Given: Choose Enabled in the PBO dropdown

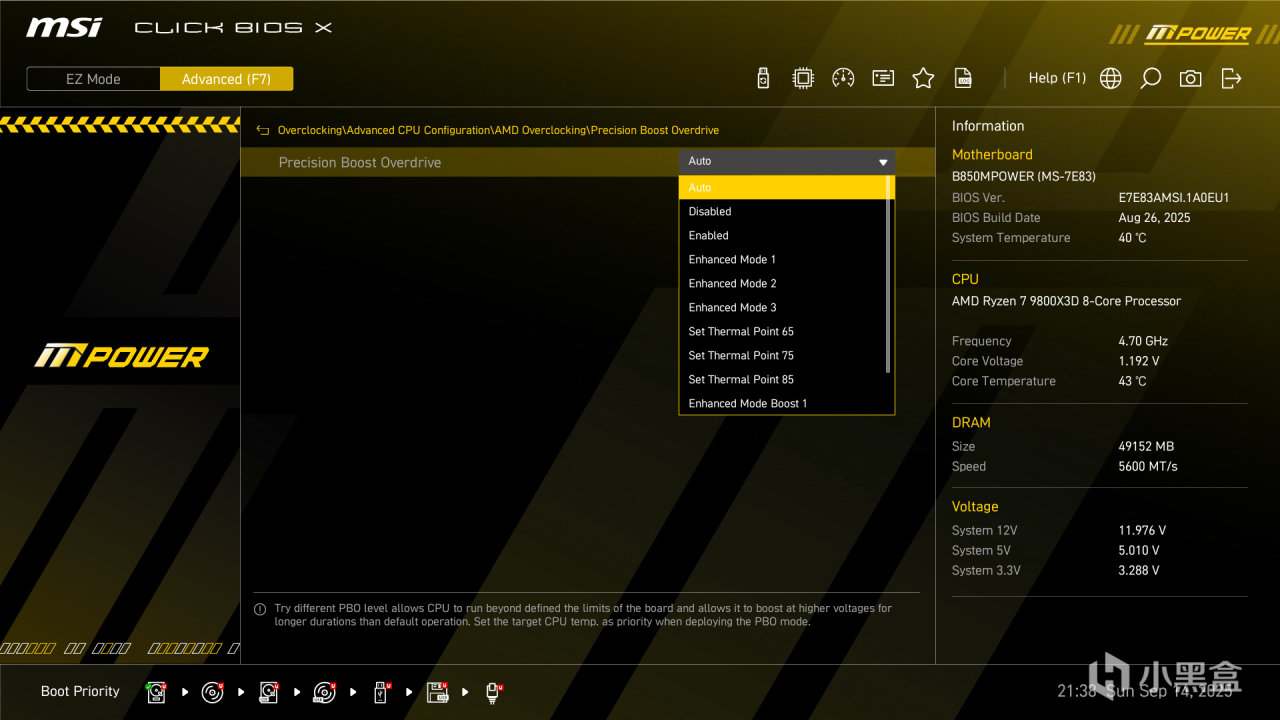Looking at the screenshot, I should (x=783, y=236).
